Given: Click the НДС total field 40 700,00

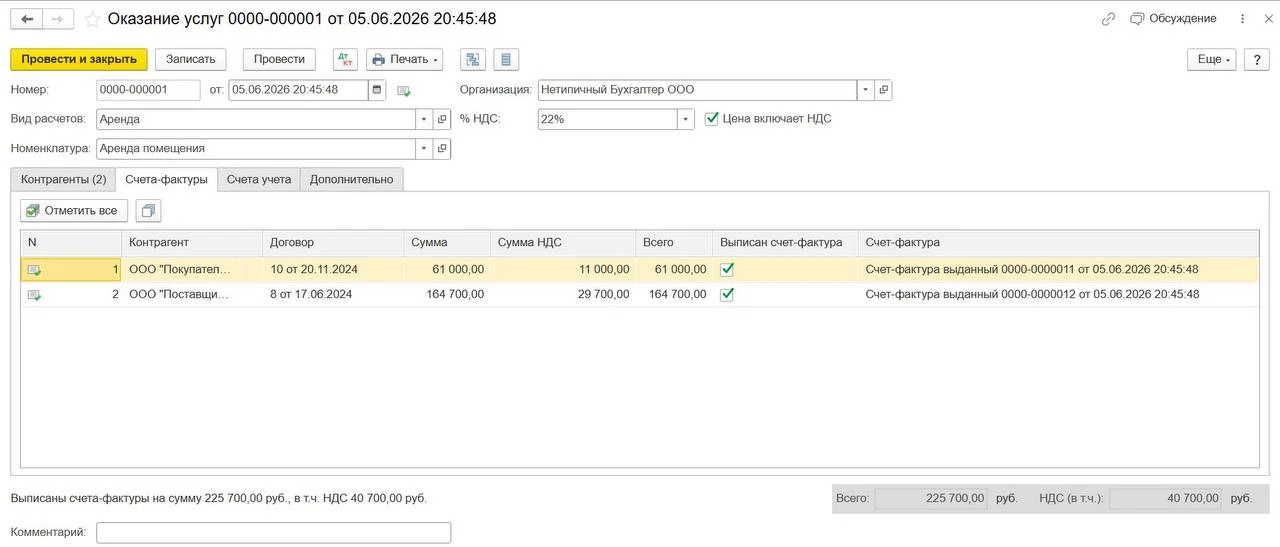Looking at the screenshot, I should click(x=1165, y=498).
